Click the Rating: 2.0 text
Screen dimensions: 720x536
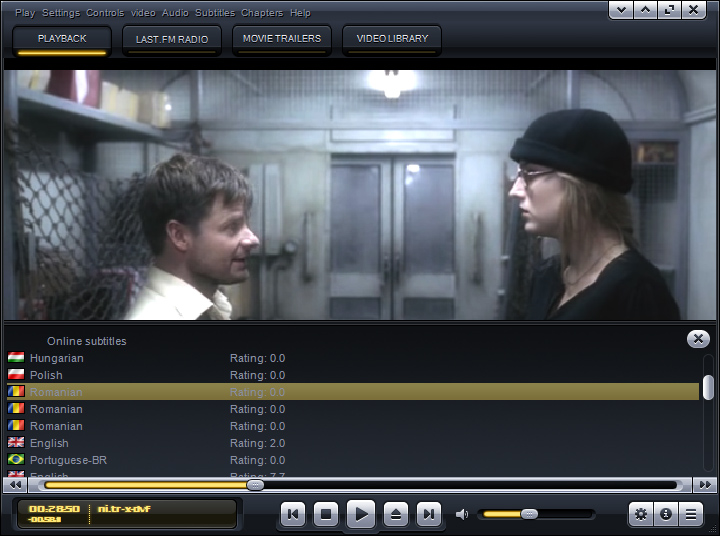pos(257,443)
